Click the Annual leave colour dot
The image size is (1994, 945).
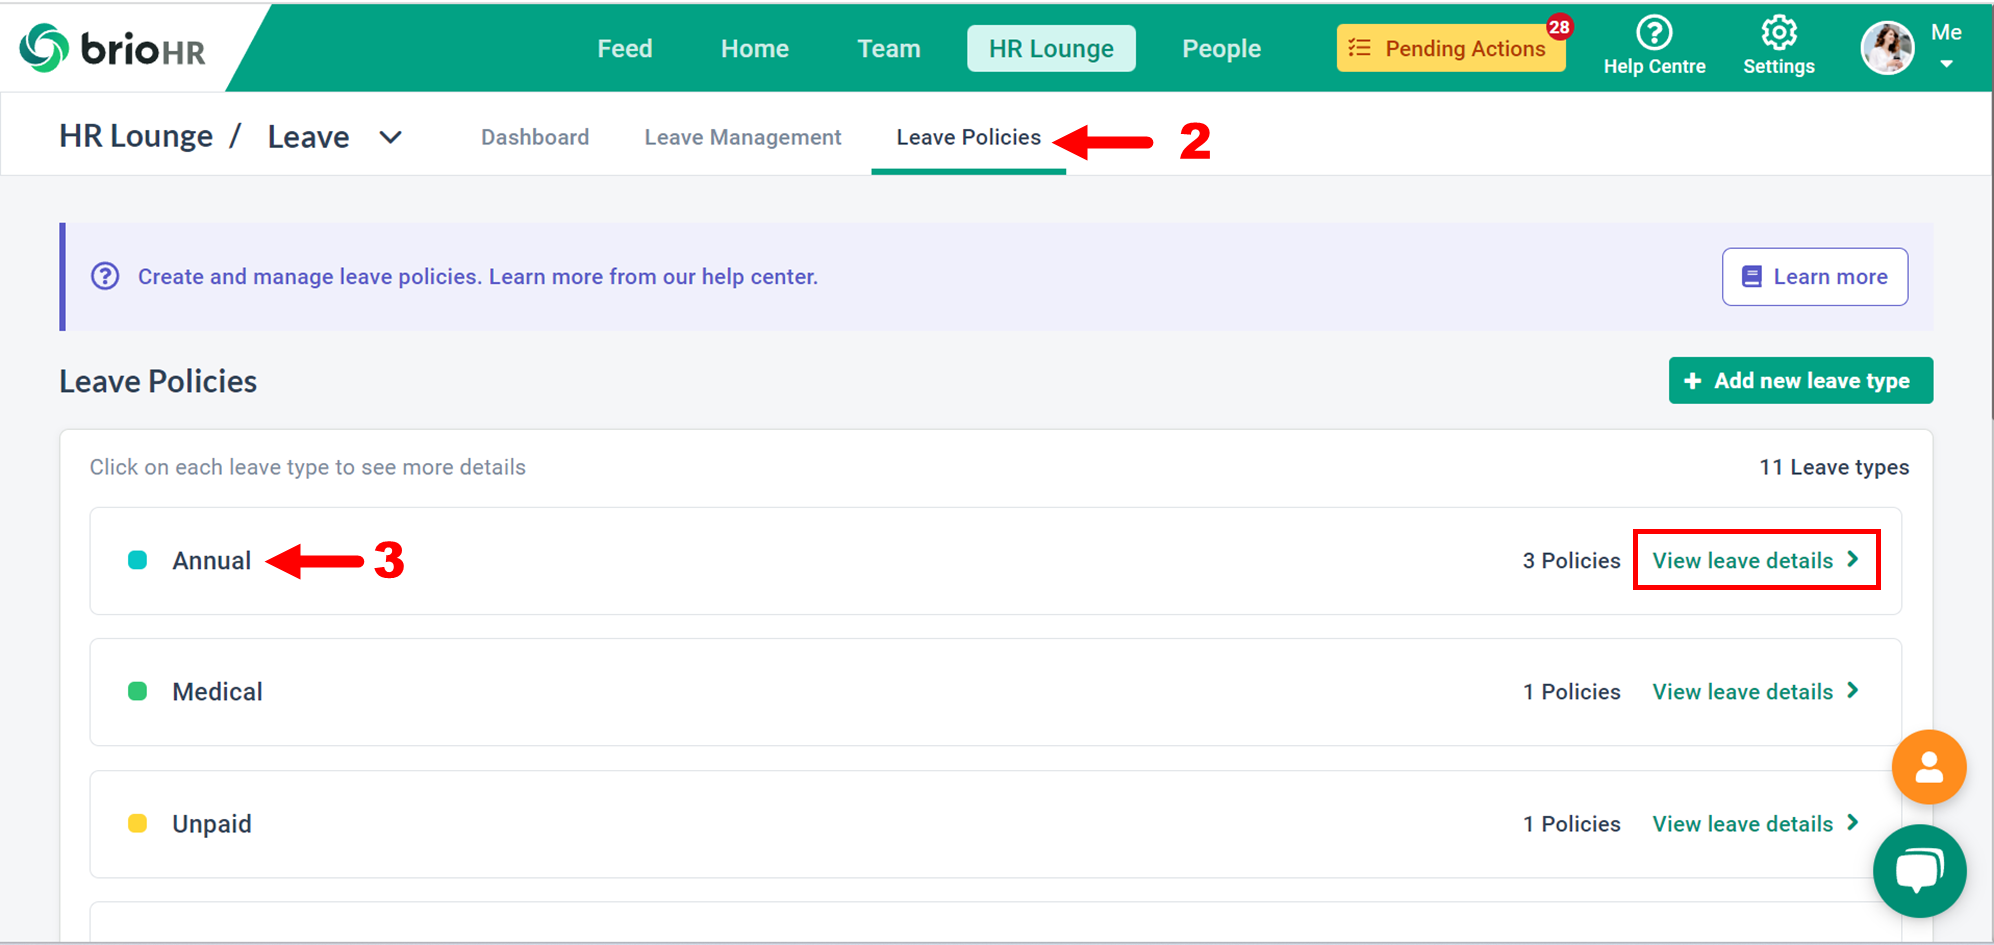click(138, 560)
